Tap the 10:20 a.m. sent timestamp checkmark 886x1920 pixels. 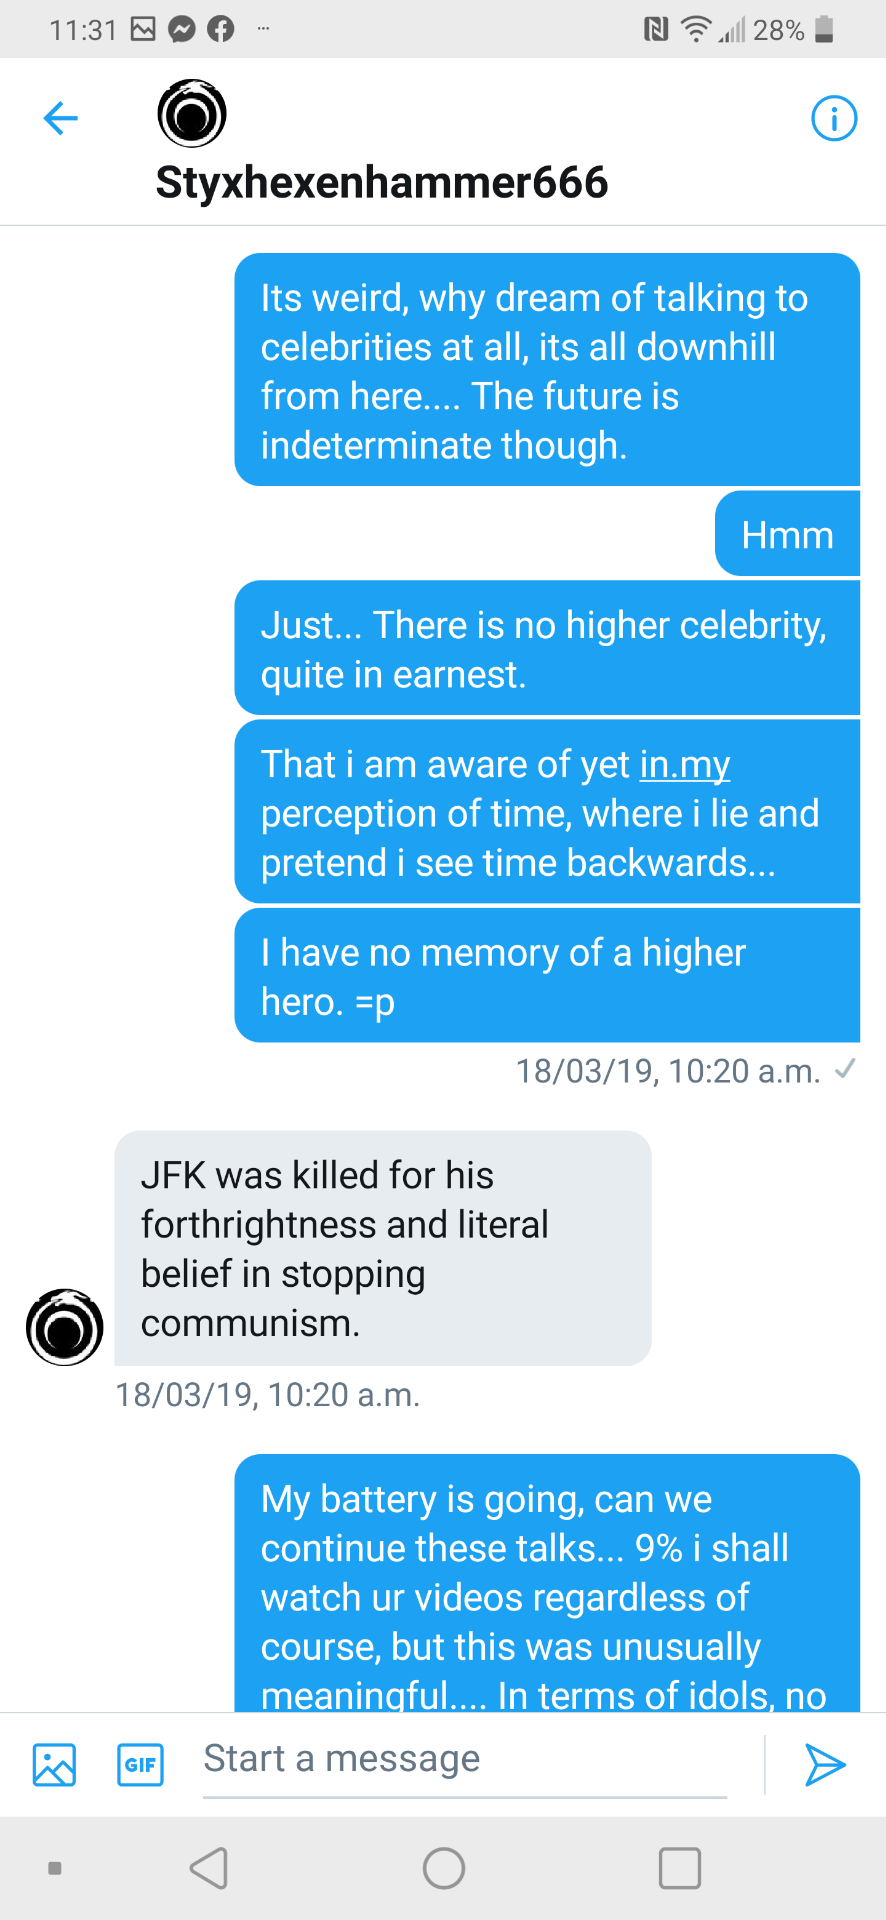pyautogui.click(x=845, y=1069)
